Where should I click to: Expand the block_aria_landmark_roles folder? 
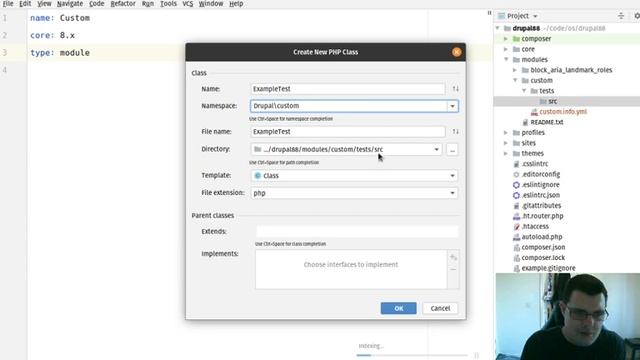point(515,70)
